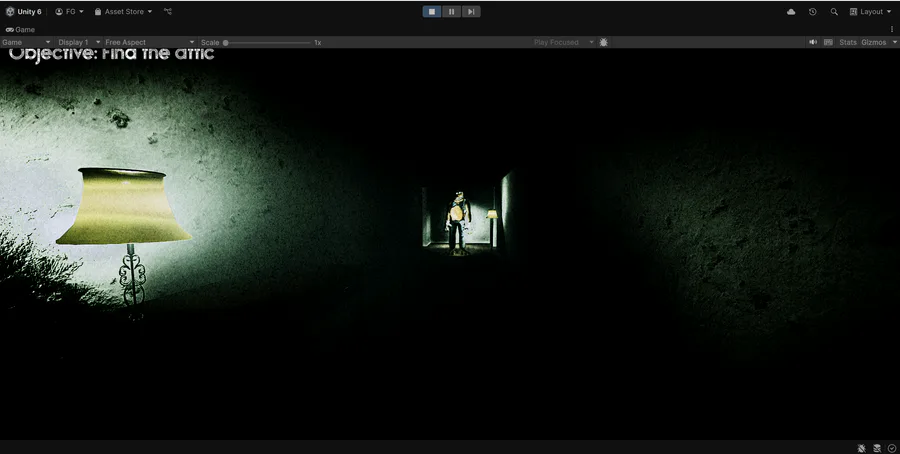Click the 'Objective: Find the attic' text

112,54
